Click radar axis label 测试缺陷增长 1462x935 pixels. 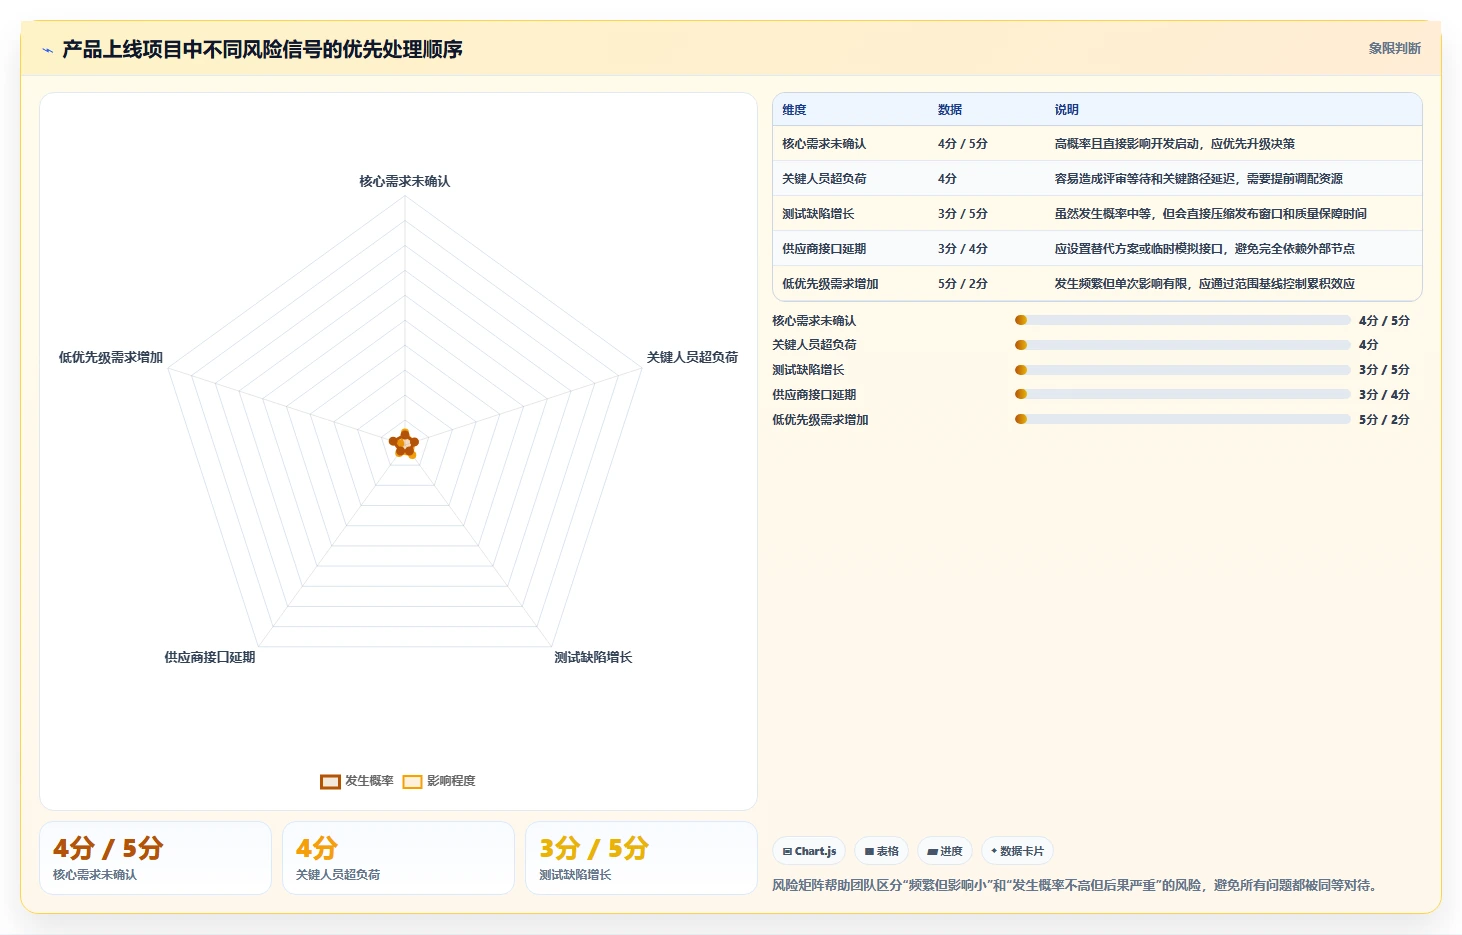[x=593, y=657]
